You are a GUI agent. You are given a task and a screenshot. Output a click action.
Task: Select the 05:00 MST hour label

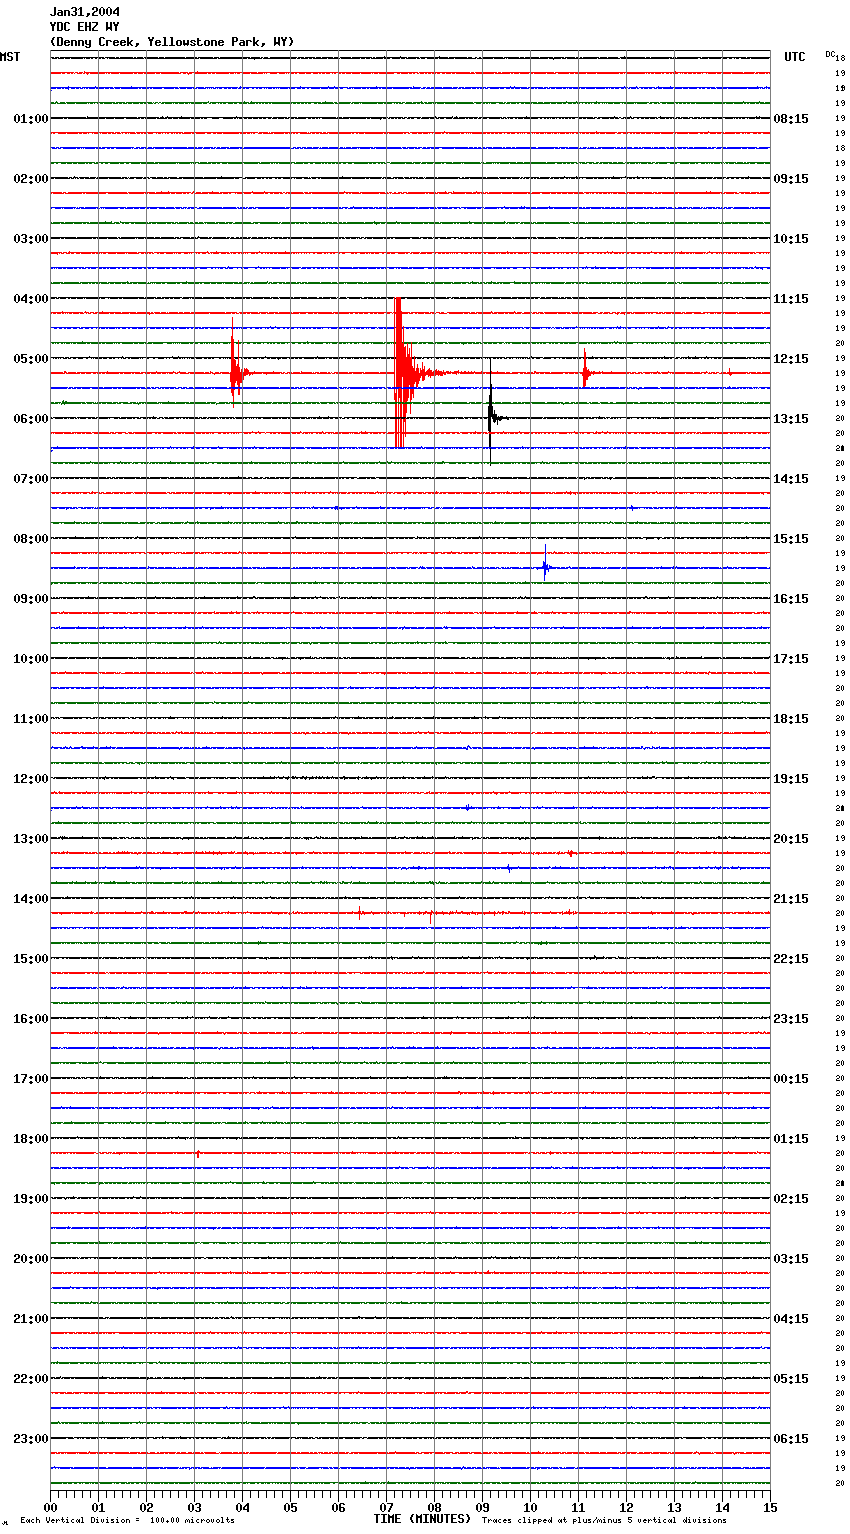[30, 359]
